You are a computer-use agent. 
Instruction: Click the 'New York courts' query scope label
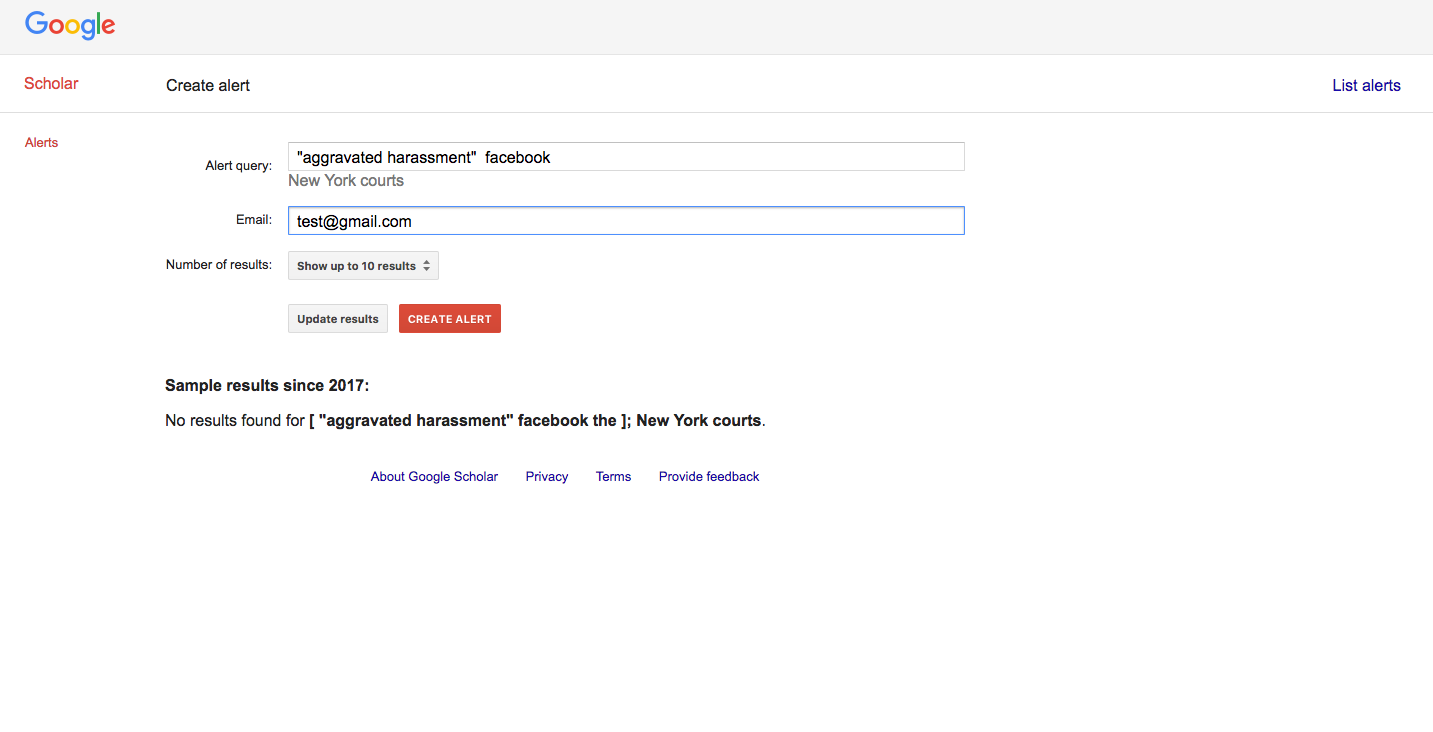click(345, 180)
